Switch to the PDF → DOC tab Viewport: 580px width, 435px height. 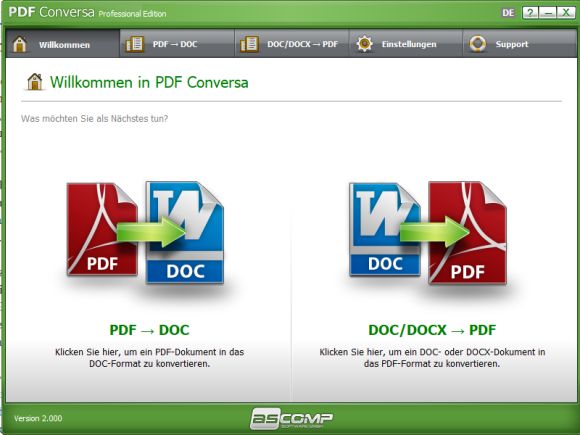coord(177,44)
